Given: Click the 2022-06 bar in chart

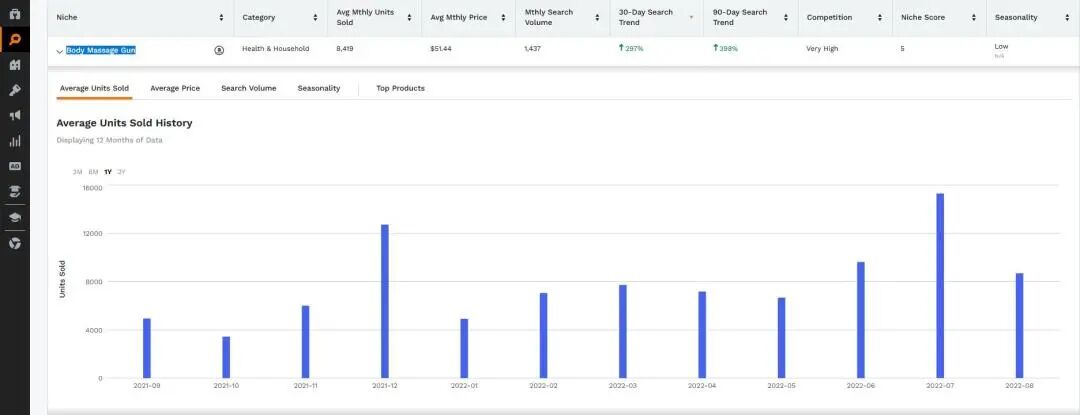Looking at the screenshot, I should click(x=860, y=320).
